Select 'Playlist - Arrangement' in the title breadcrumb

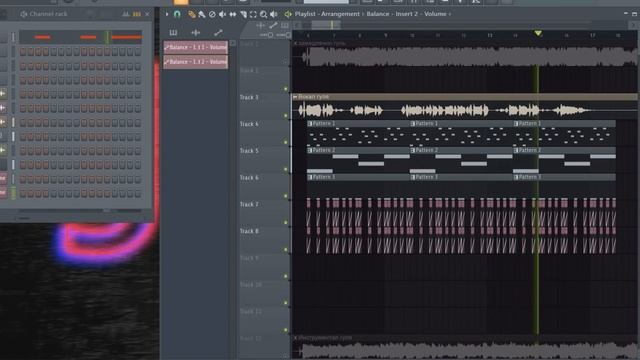[327, 14]
